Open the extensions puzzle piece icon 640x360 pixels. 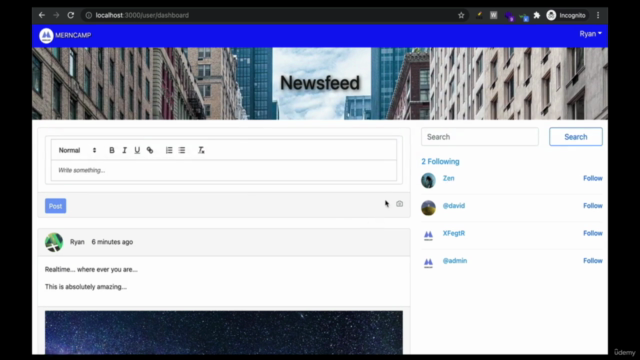[x=537, y=15]
